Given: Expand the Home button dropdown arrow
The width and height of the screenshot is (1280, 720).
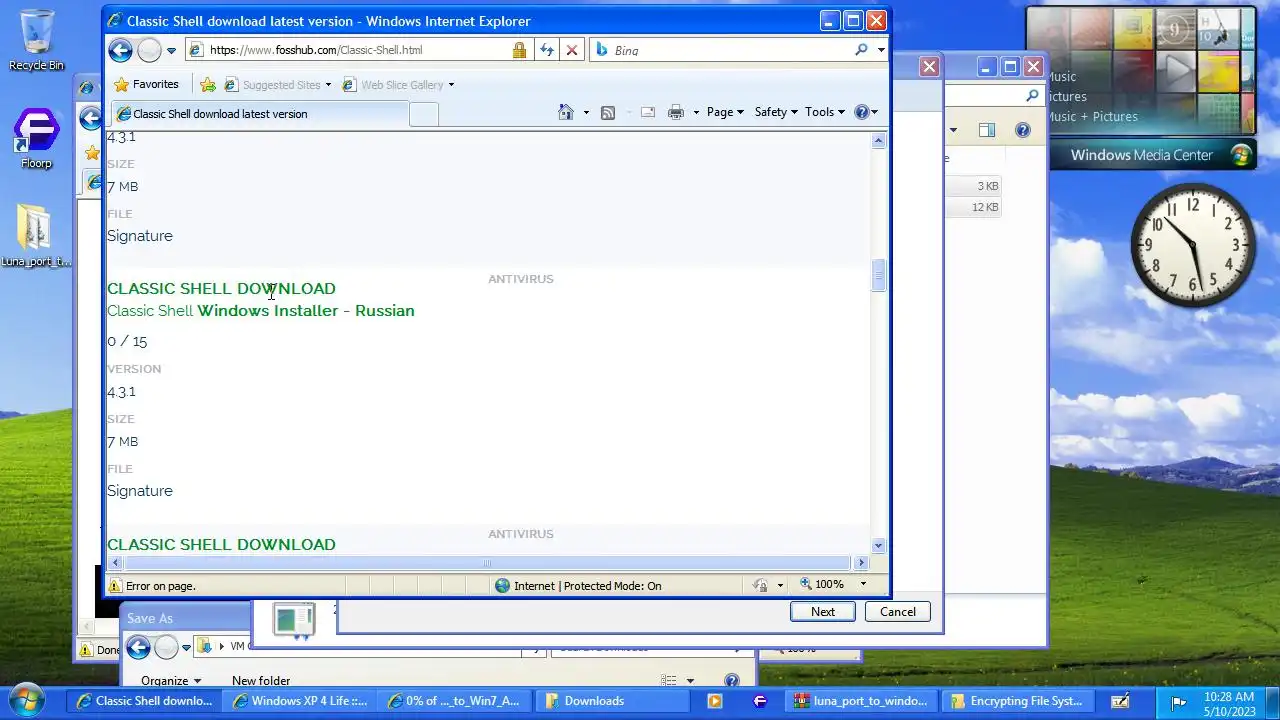Looking at the screenshot, I should pyautogui.click(x=586, y=112).
